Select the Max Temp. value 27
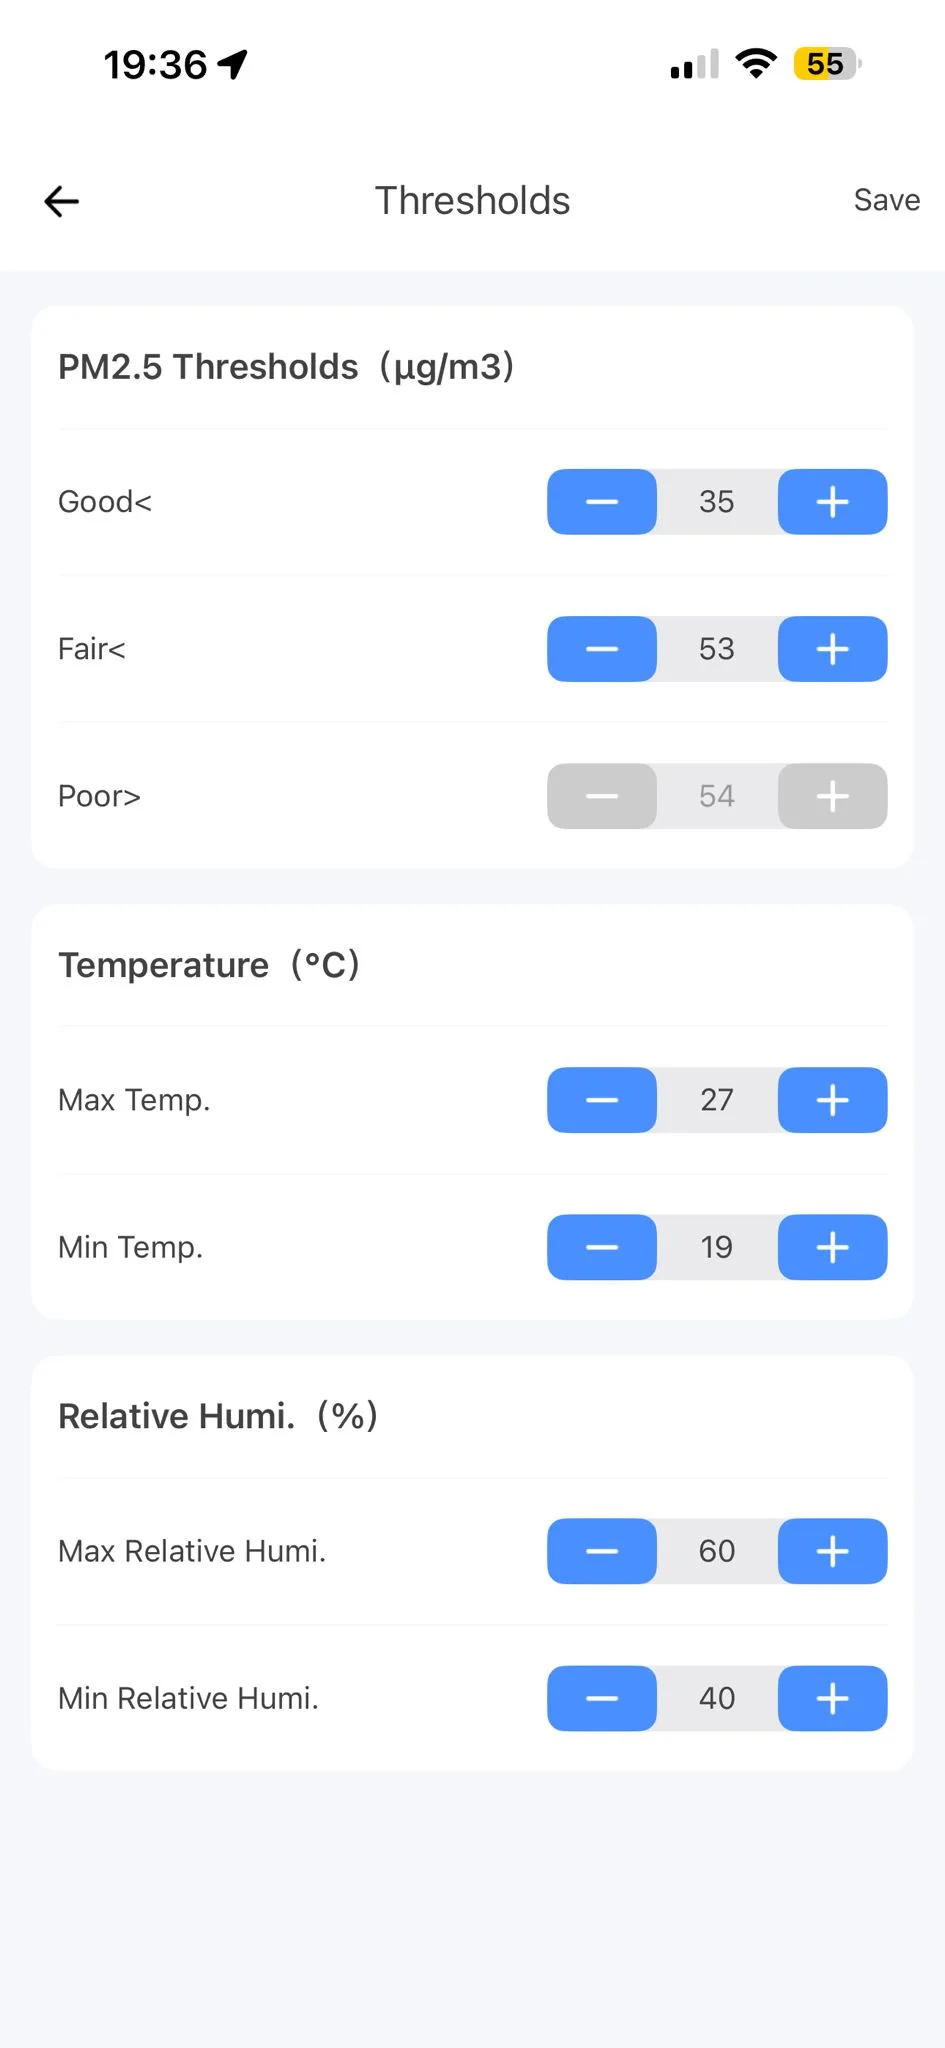The width and height of the screenshot is (945, 2048). click(717, 1100)
